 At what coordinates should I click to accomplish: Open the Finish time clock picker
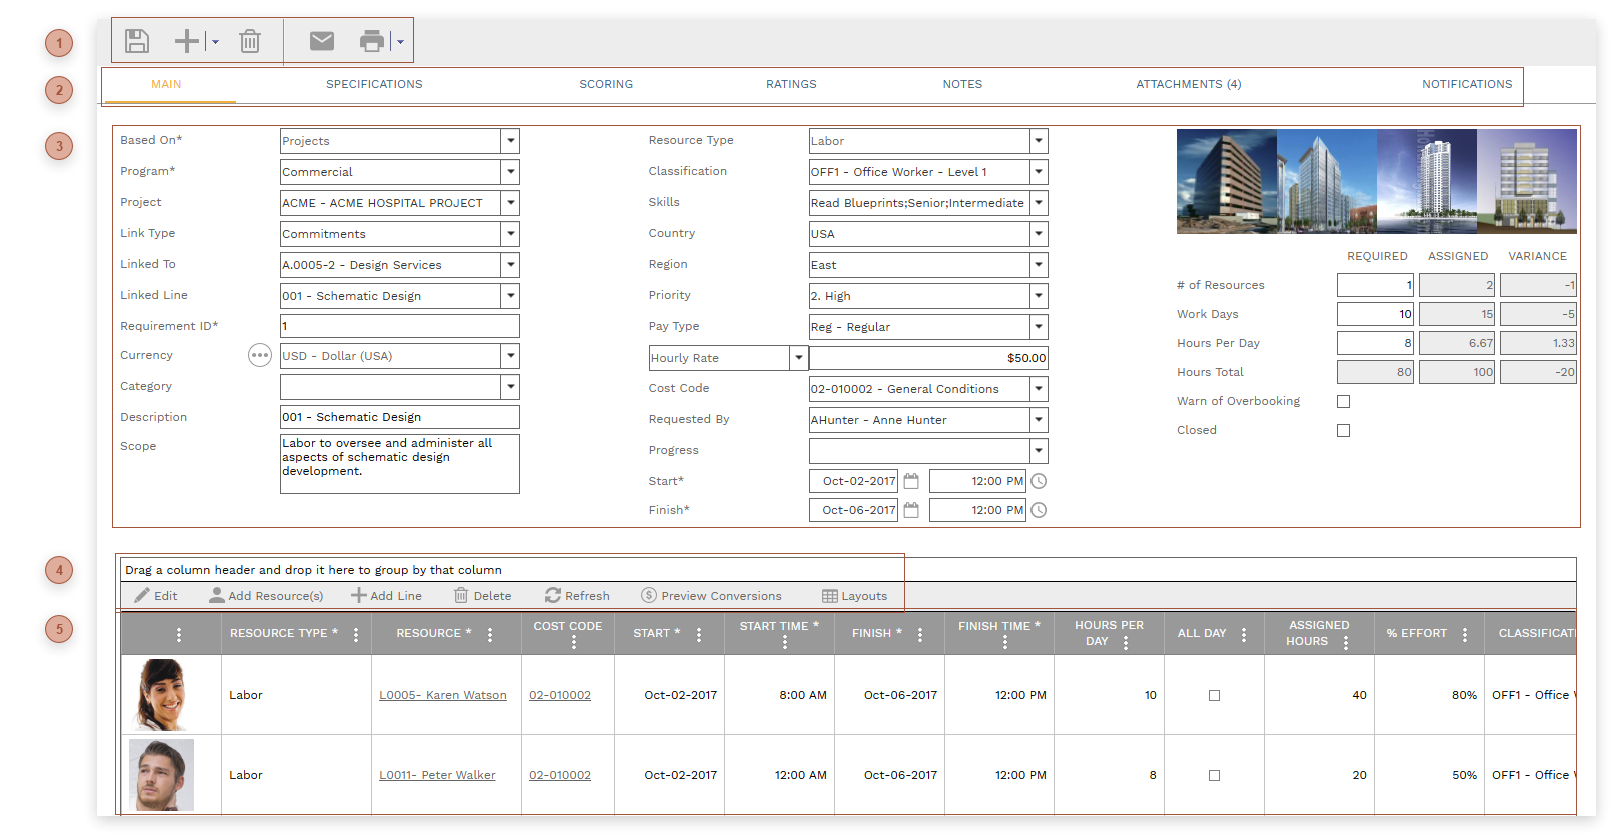point(1039,510)
